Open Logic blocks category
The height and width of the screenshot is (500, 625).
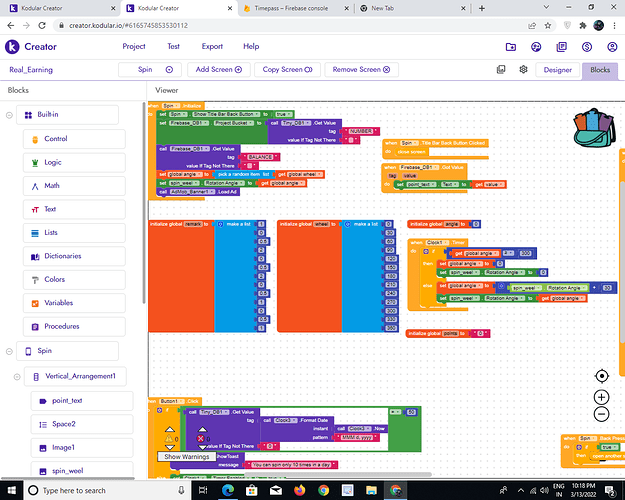point(74,162)
